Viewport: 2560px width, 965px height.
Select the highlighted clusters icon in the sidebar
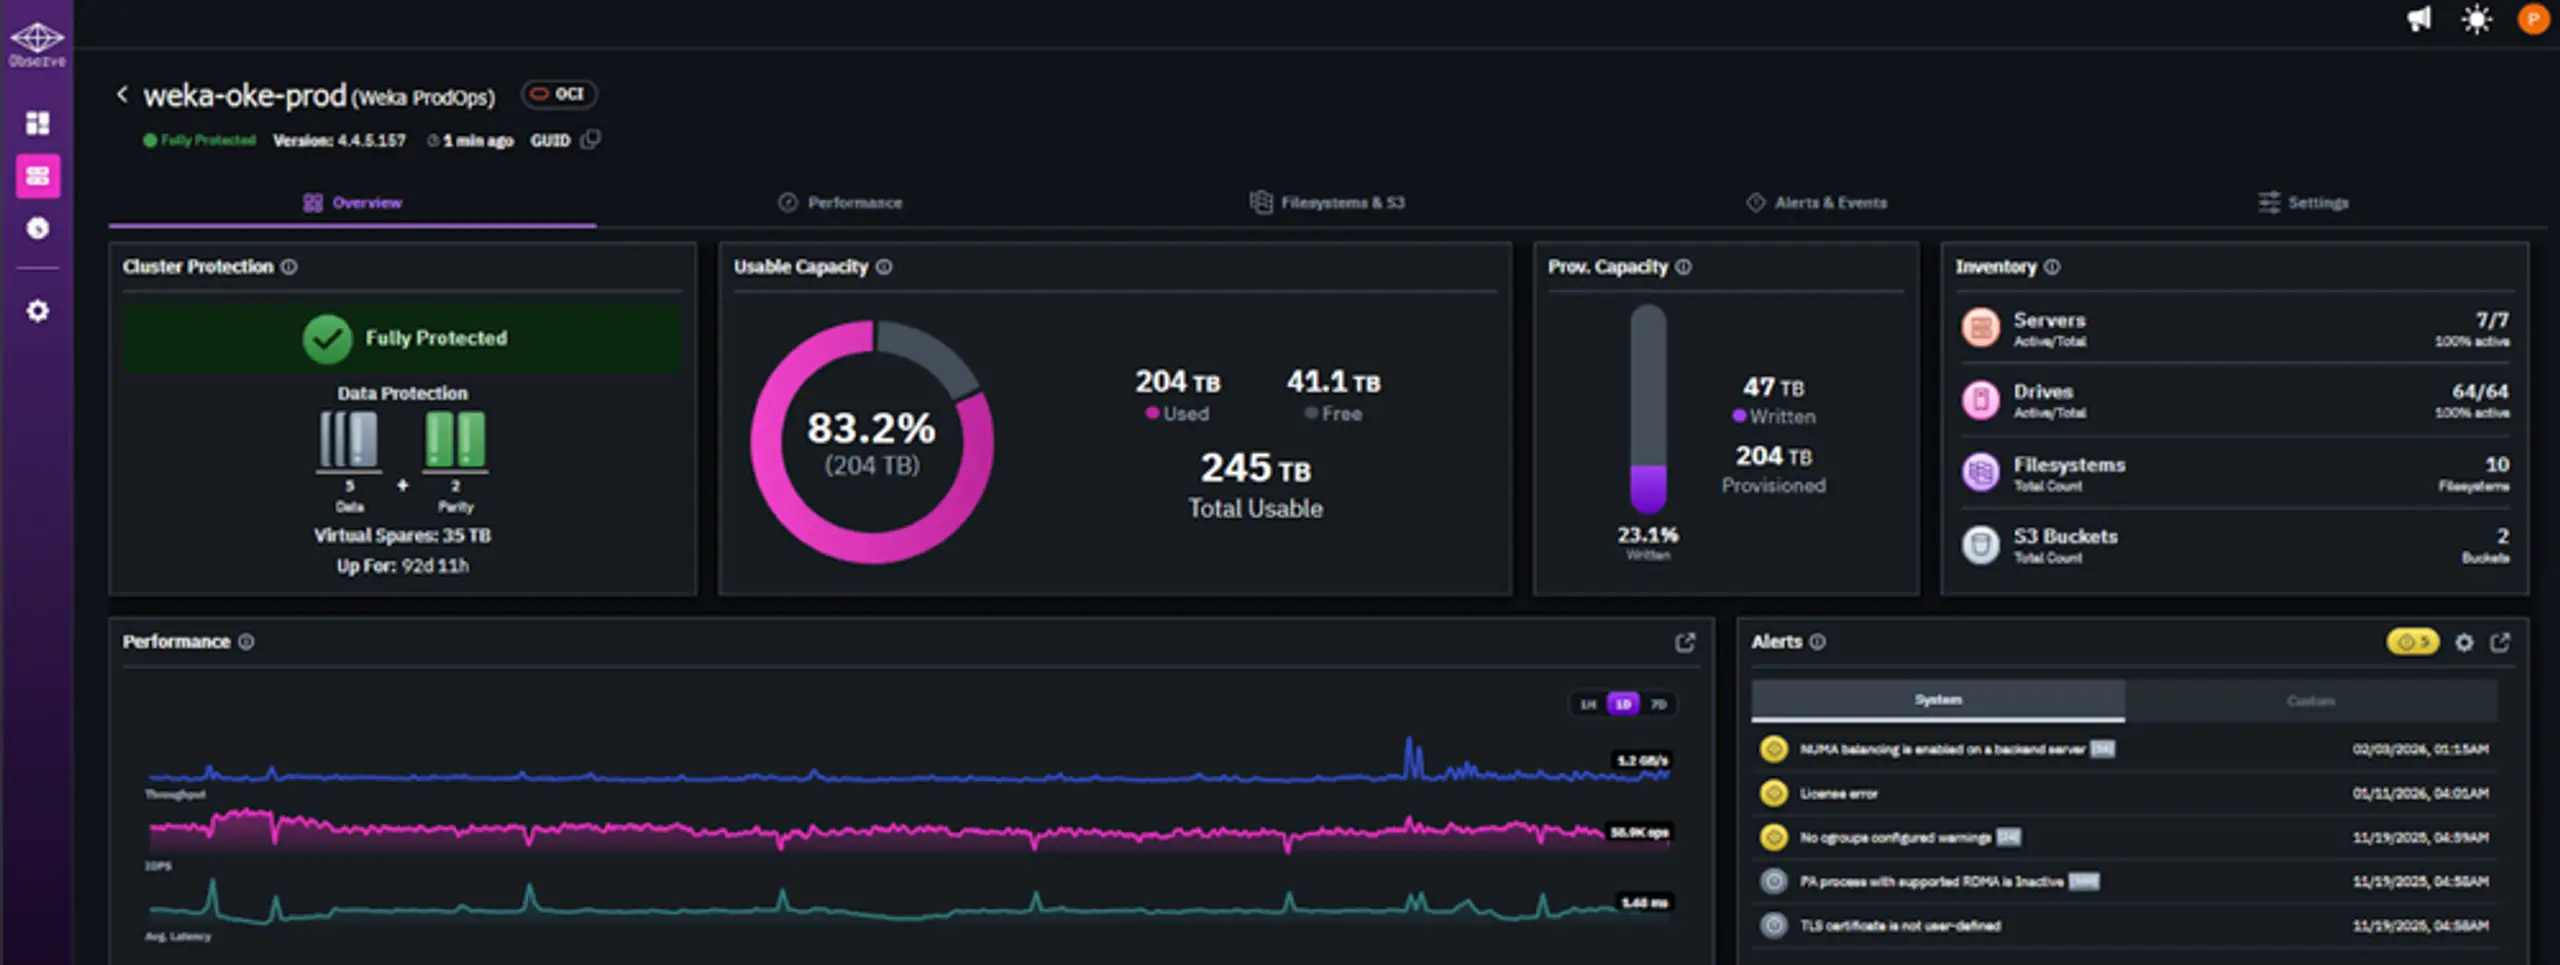(38, 177)
